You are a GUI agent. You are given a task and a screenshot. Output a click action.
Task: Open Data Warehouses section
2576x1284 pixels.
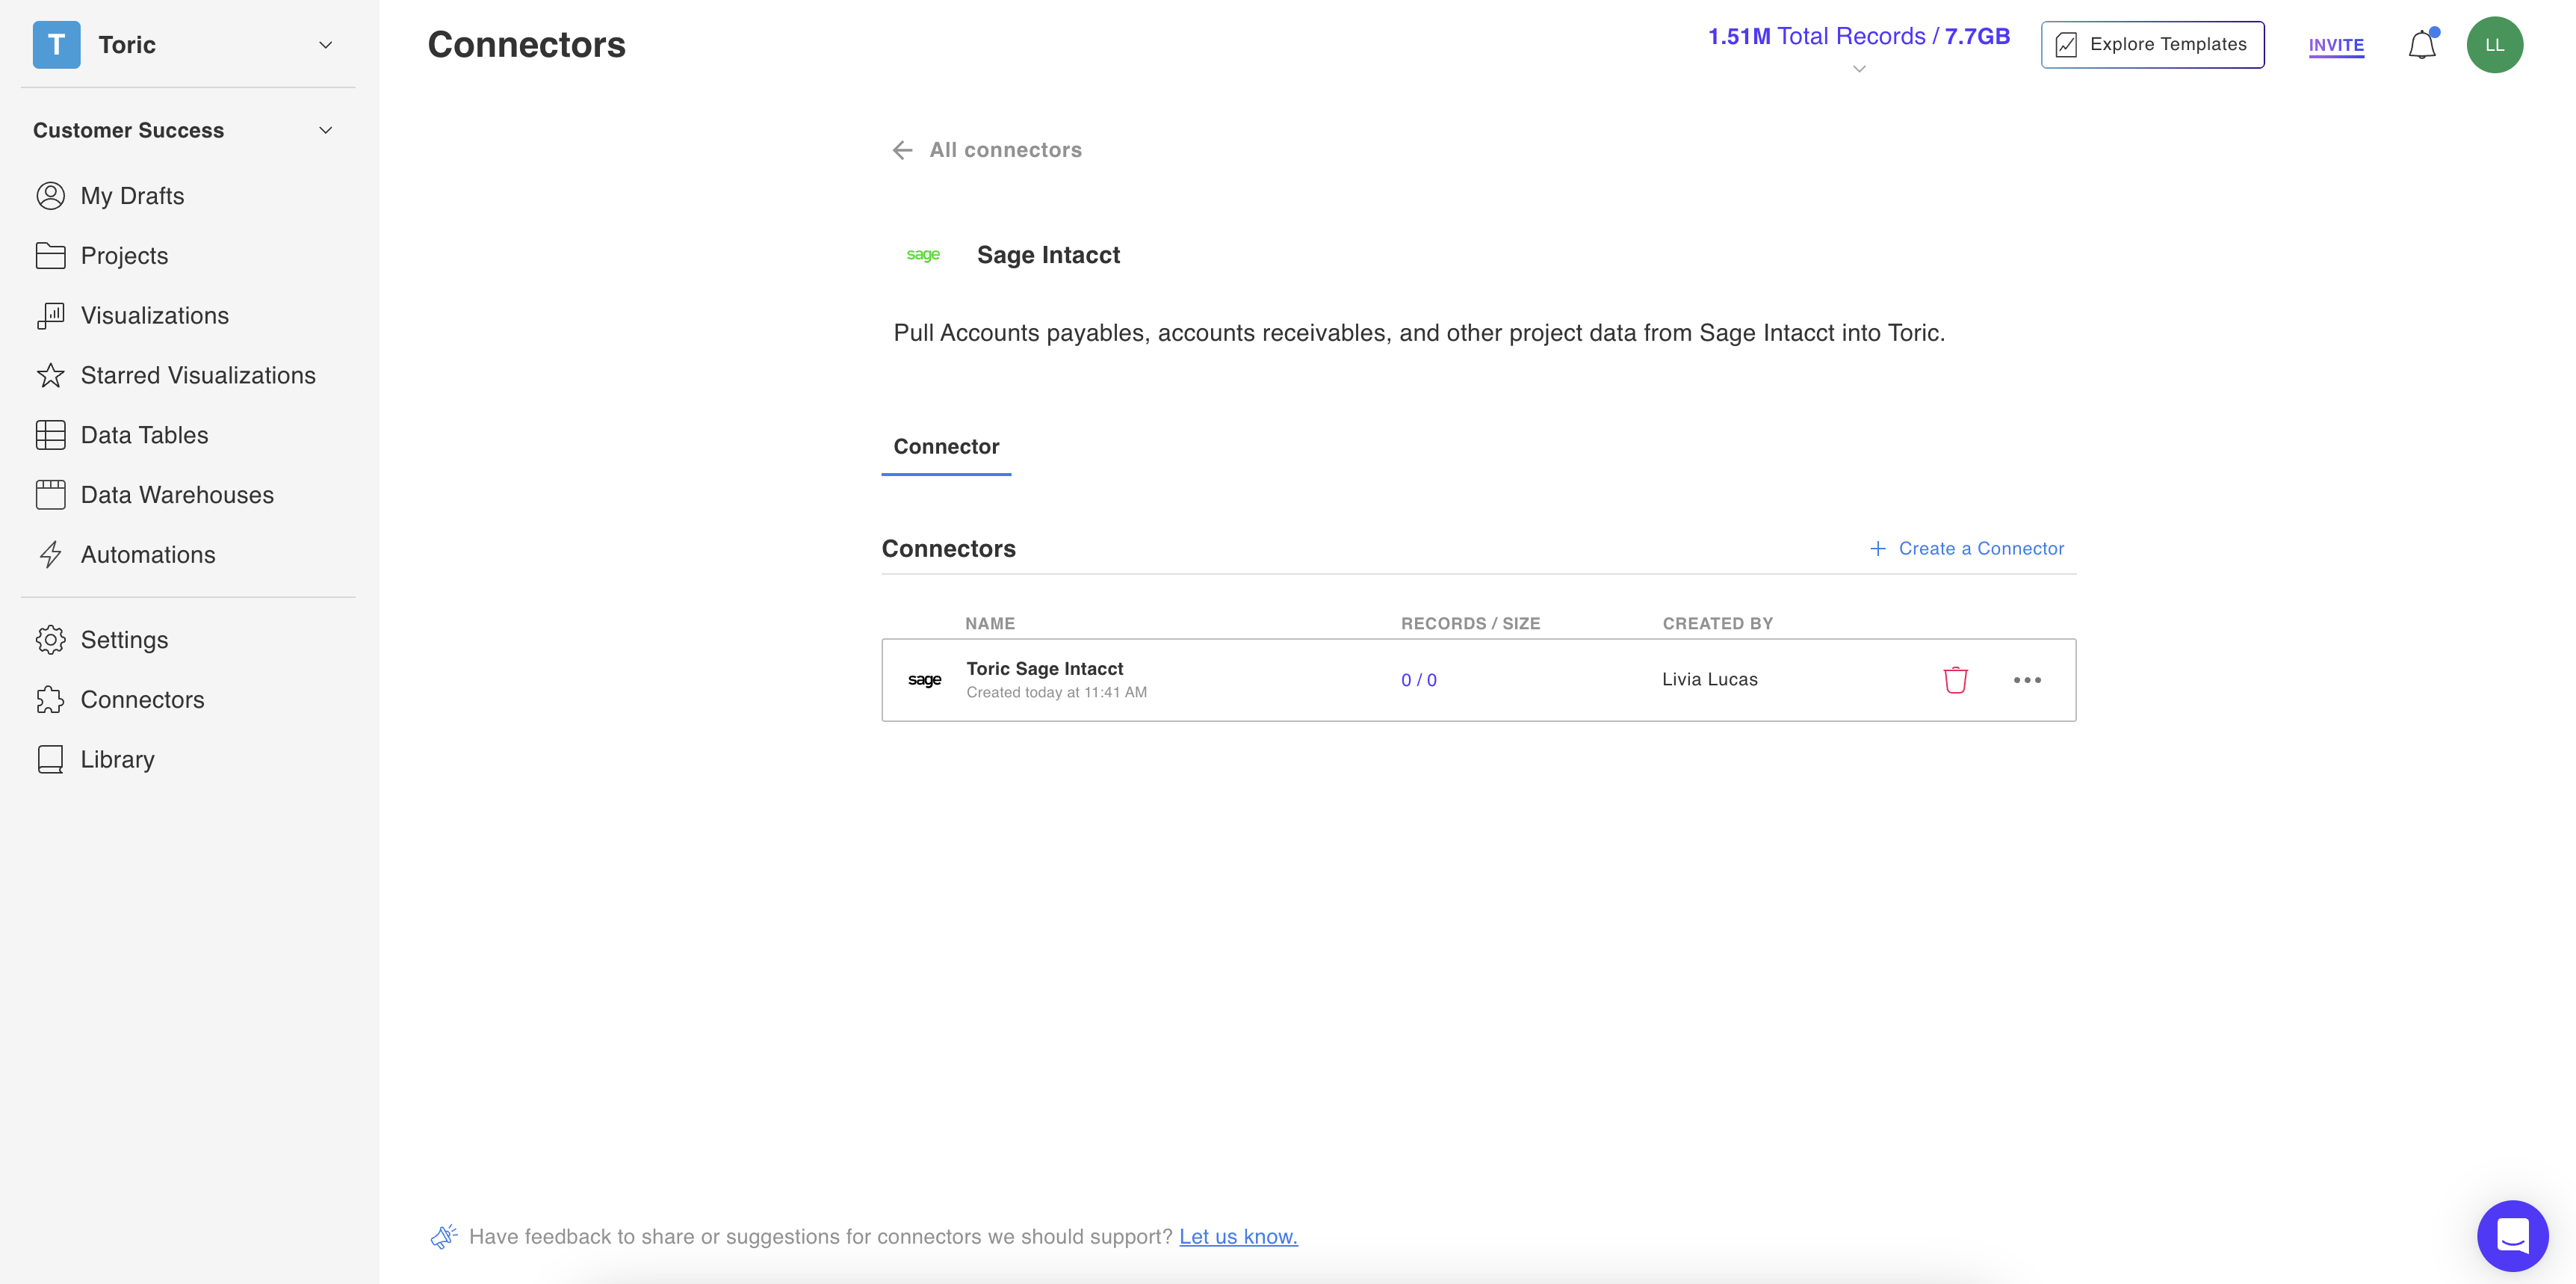click(177, 495)
